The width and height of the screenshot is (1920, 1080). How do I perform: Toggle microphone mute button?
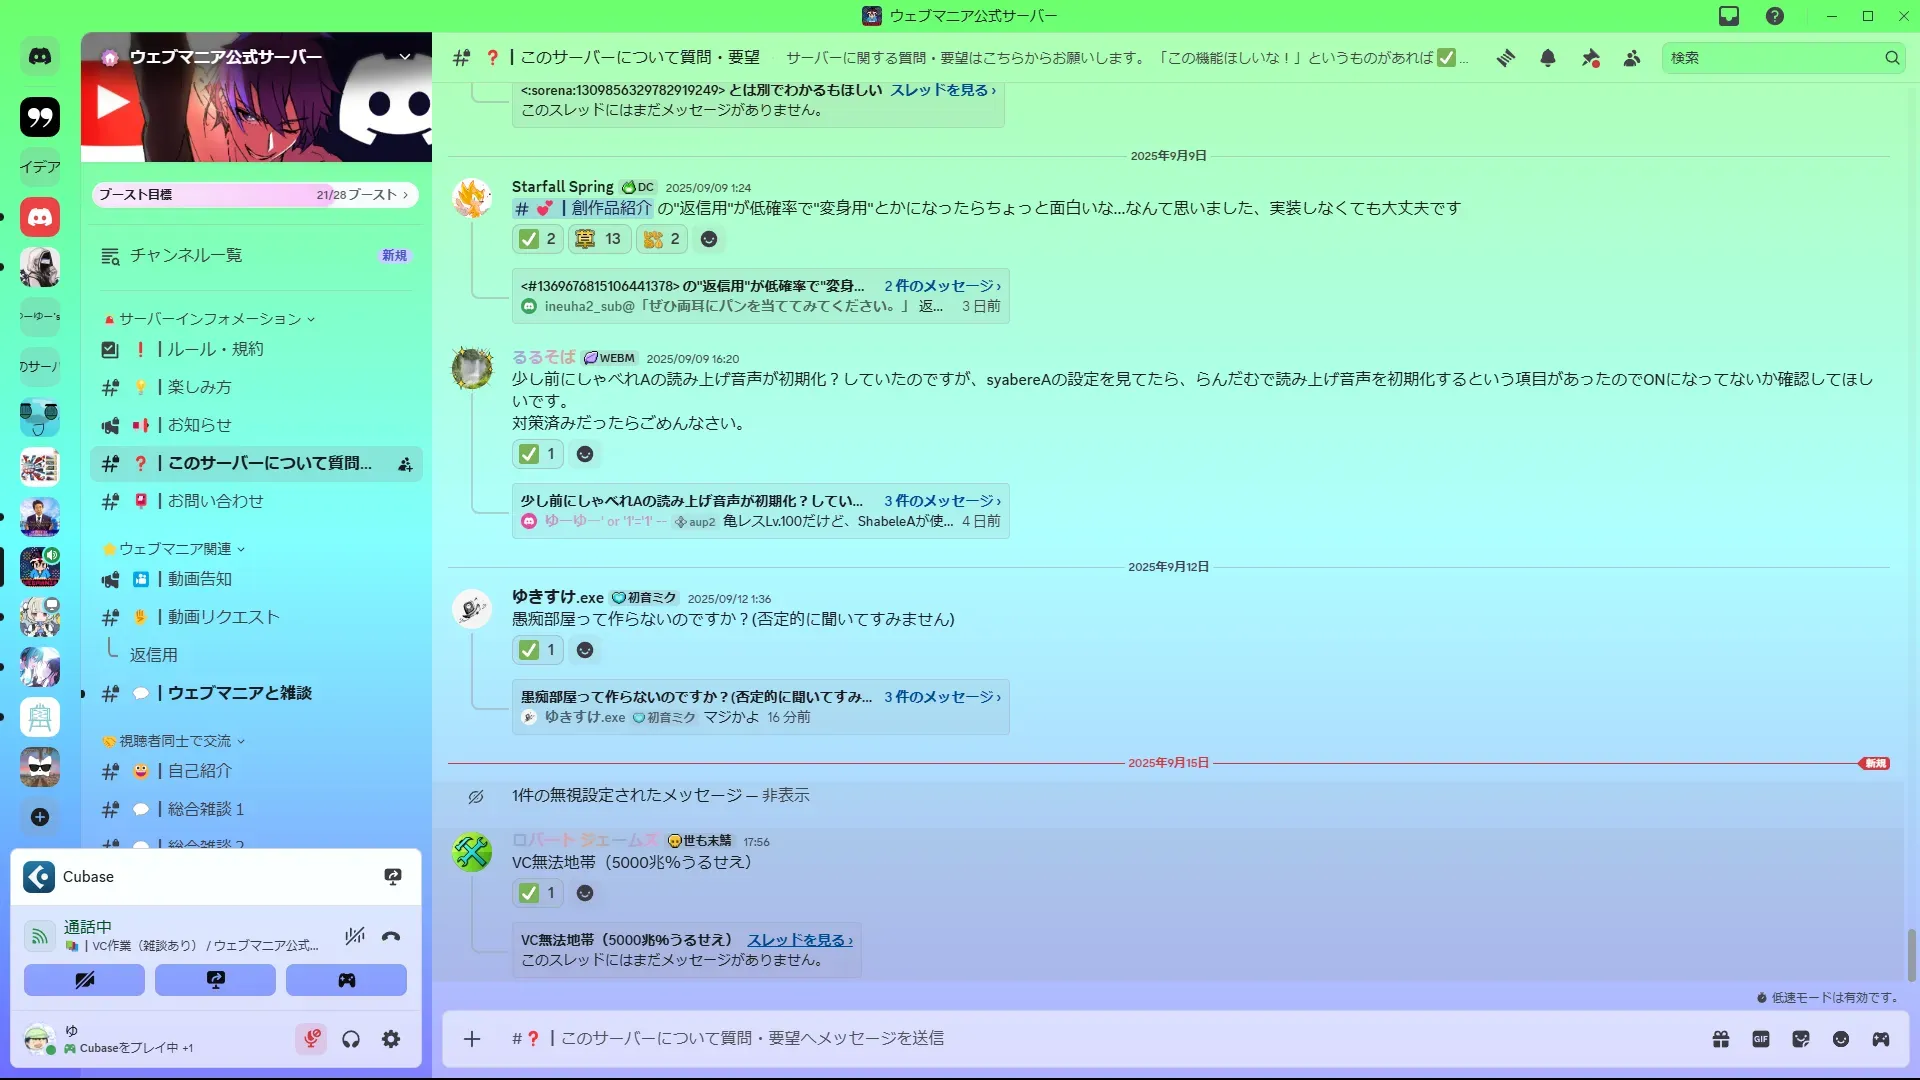pos(311,1039)
